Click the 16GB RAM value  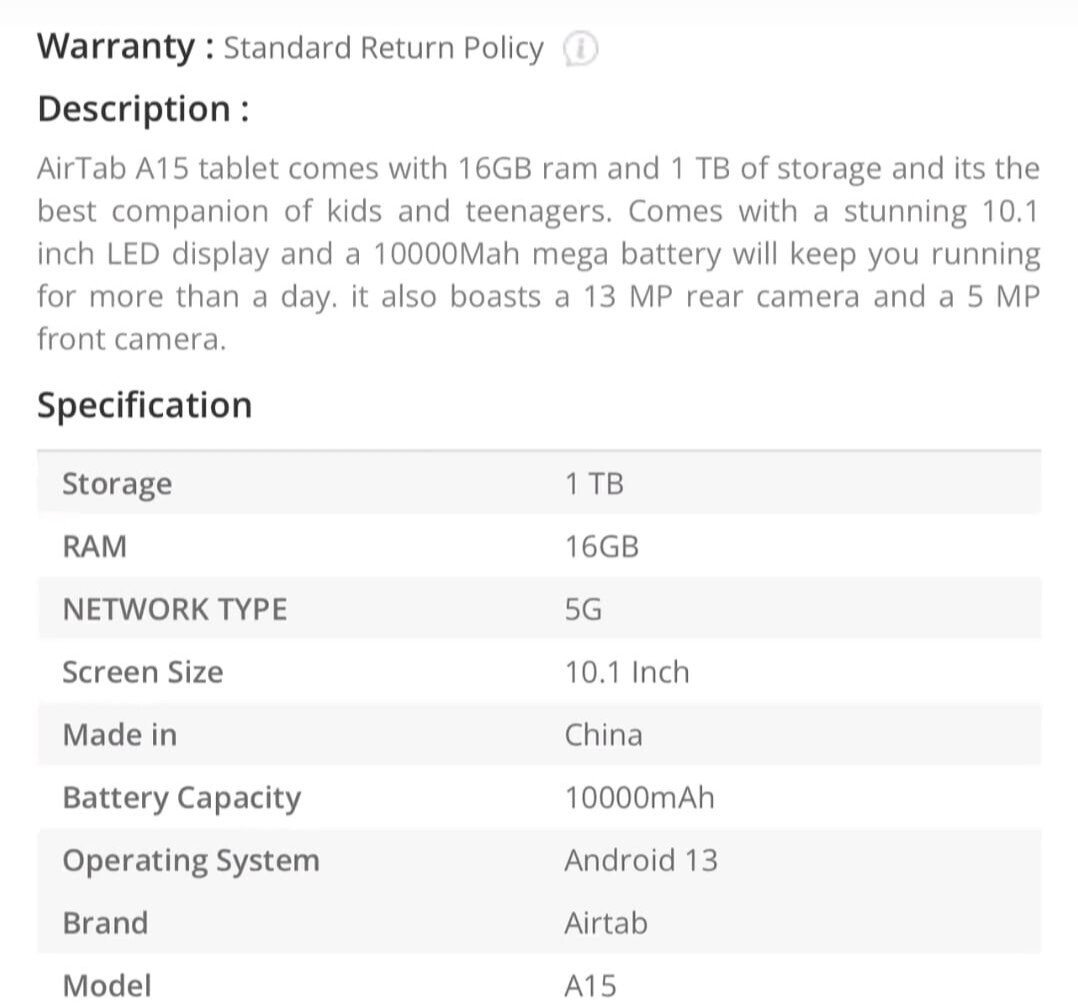(602, 547)
